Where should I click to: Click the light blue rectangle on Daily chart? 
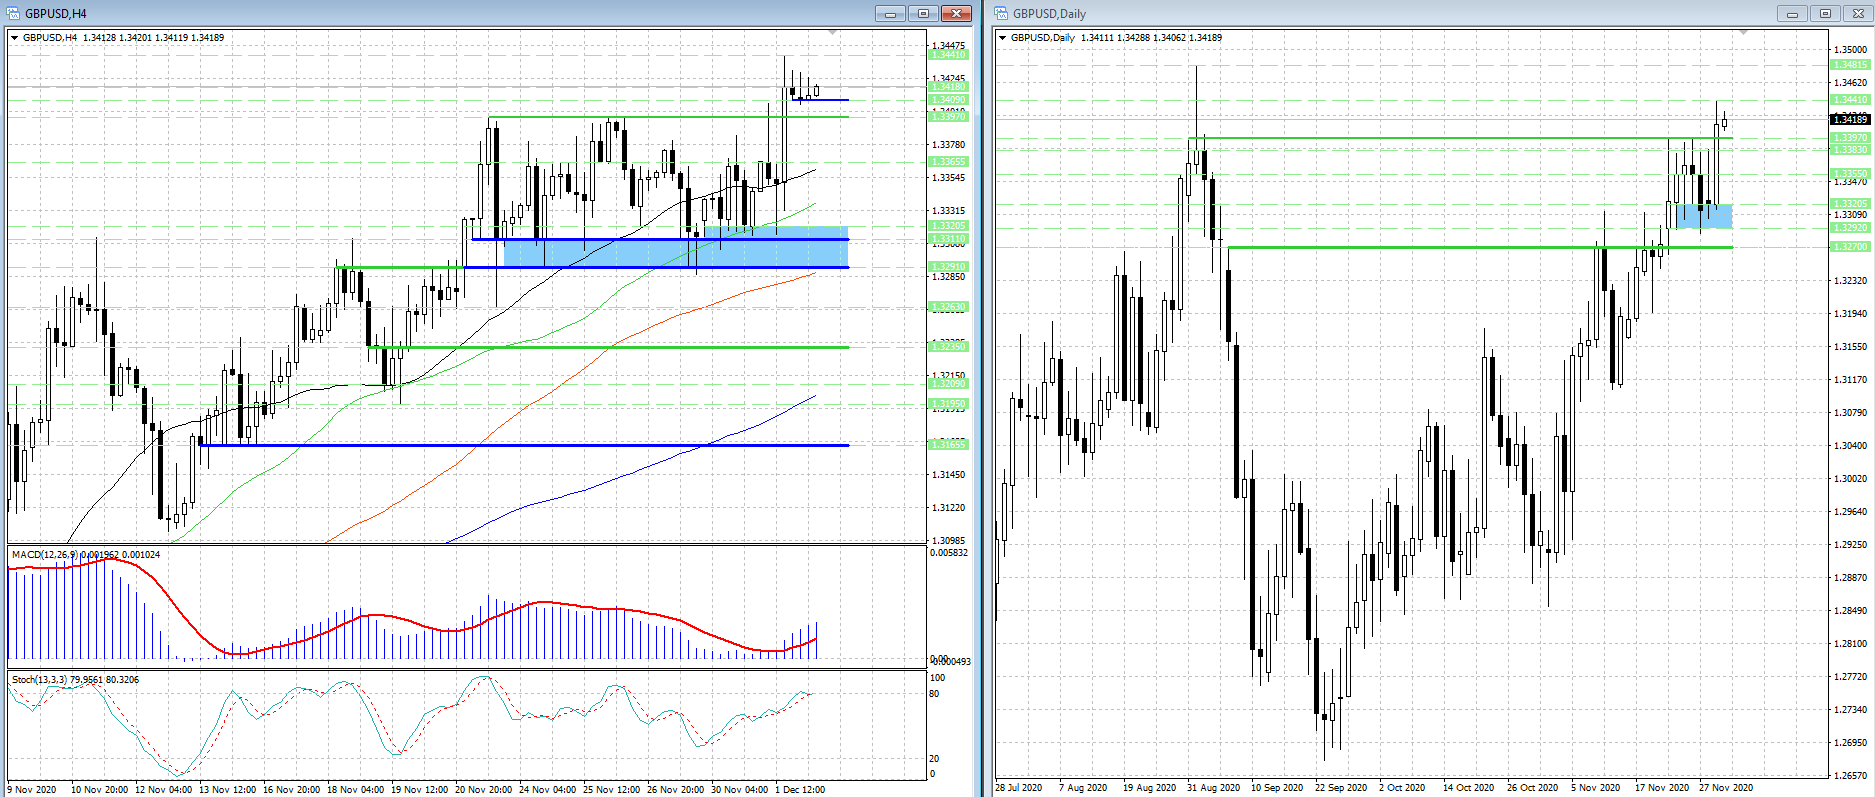1705,216
